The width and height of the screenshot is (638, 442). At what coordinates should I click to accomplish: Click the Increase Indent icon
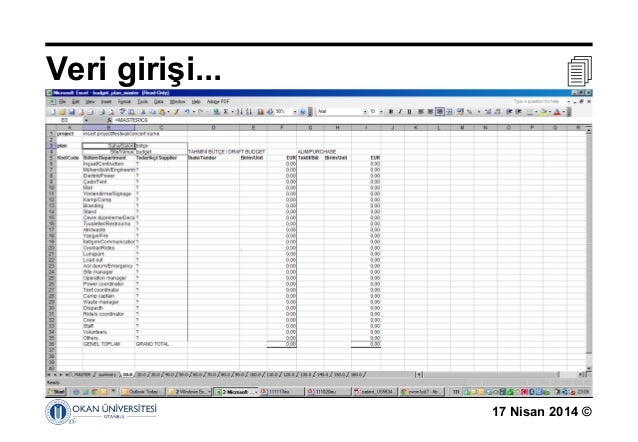(x=519, y=112)
